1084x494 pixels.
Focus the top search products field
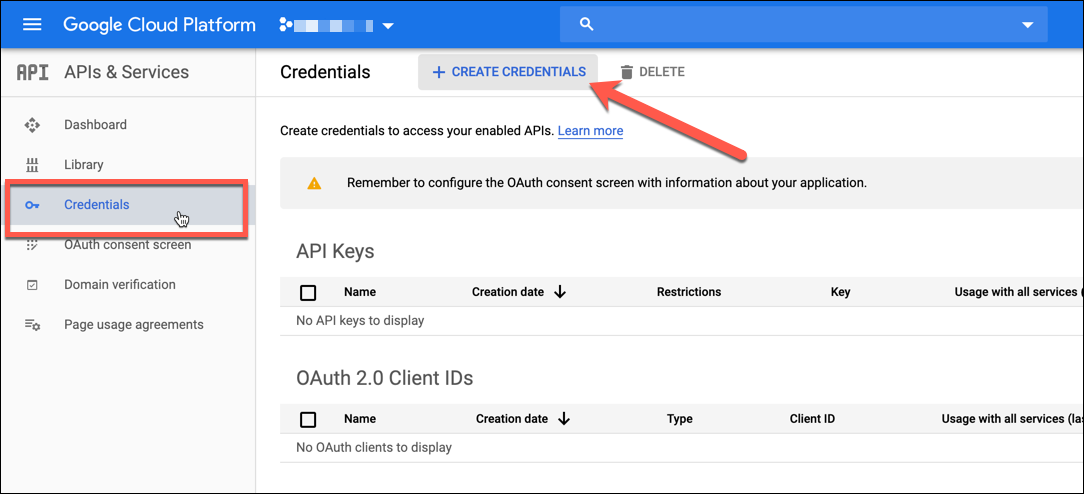[x=803, y=25]
